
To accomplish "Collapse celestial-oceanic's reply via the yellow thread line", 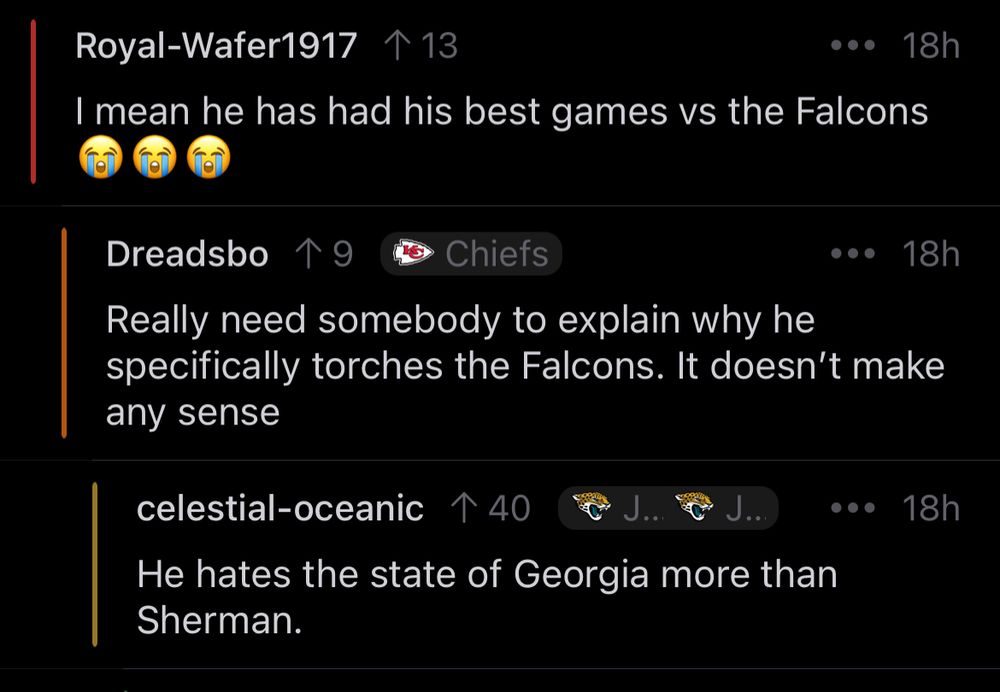I will click(95, 565).
